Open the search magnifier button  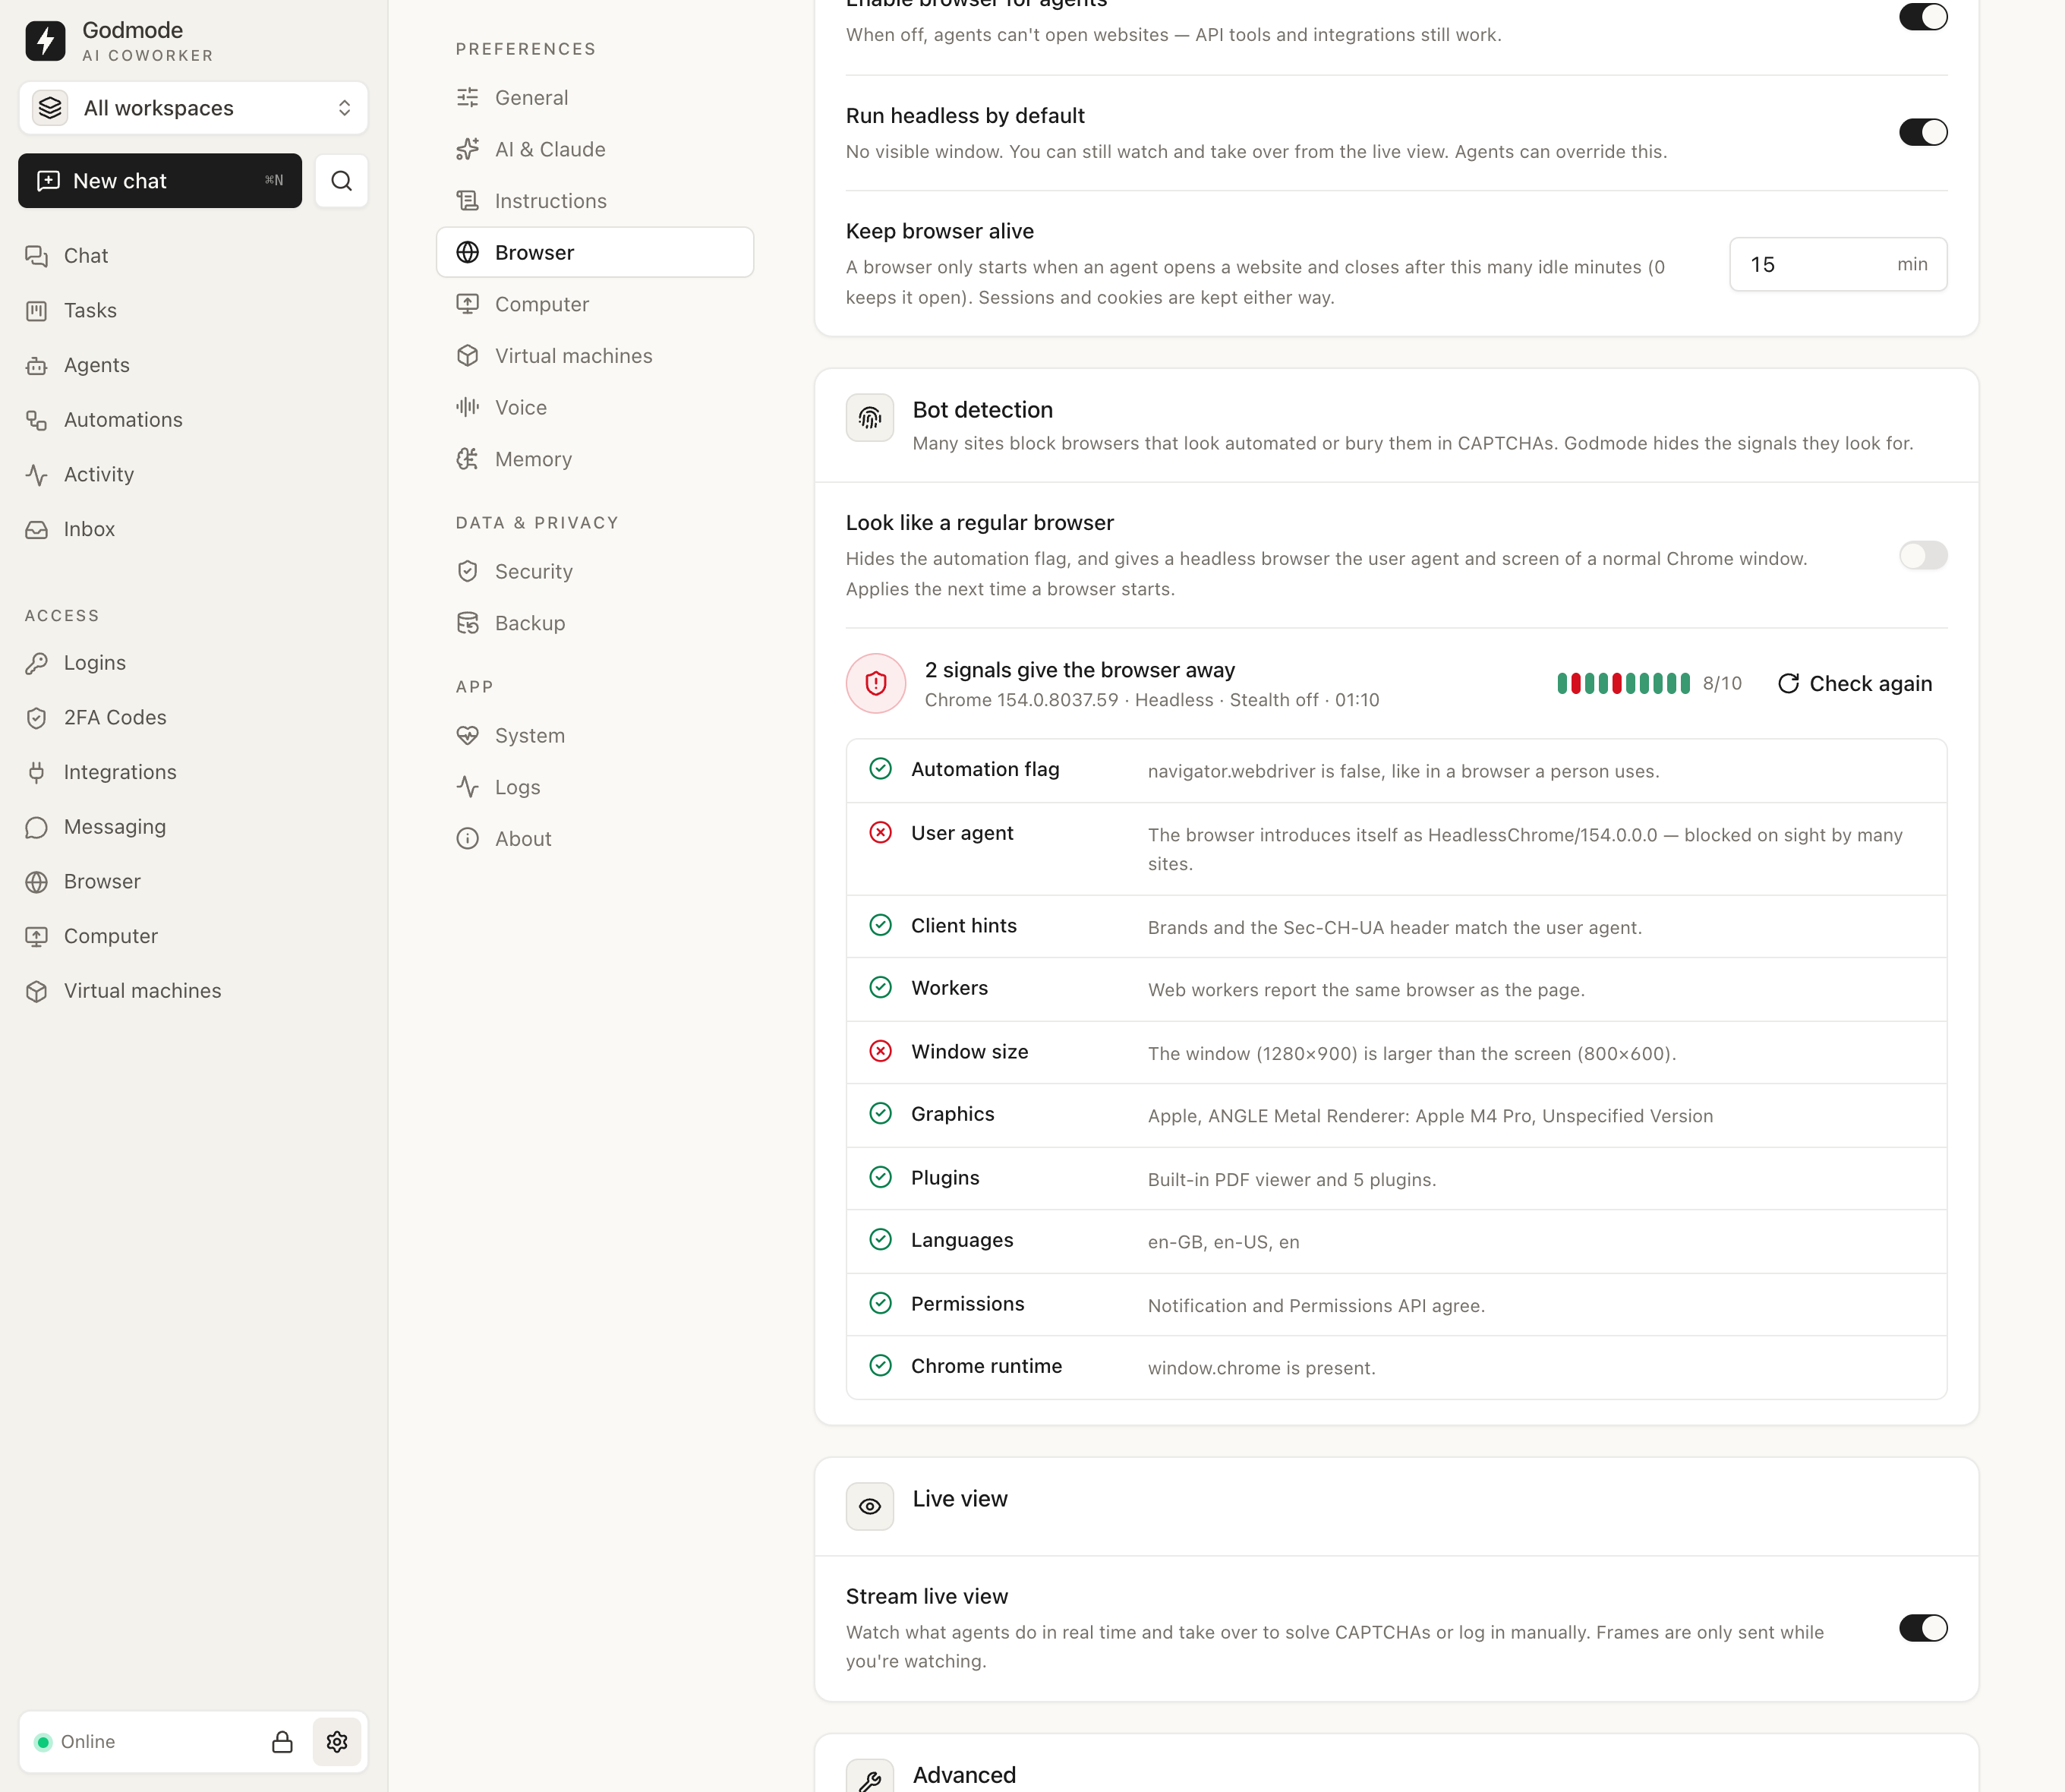point(341,181)
